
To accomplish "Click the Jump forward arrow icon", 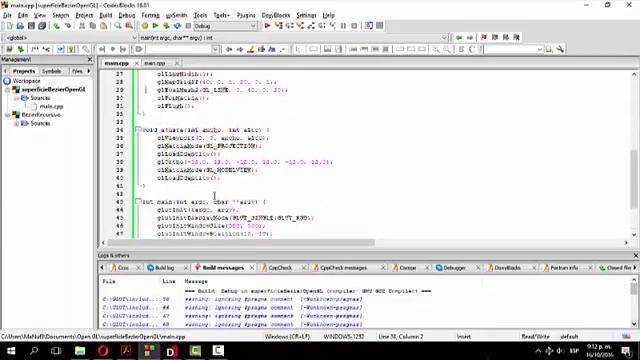I will pos(470,38).
